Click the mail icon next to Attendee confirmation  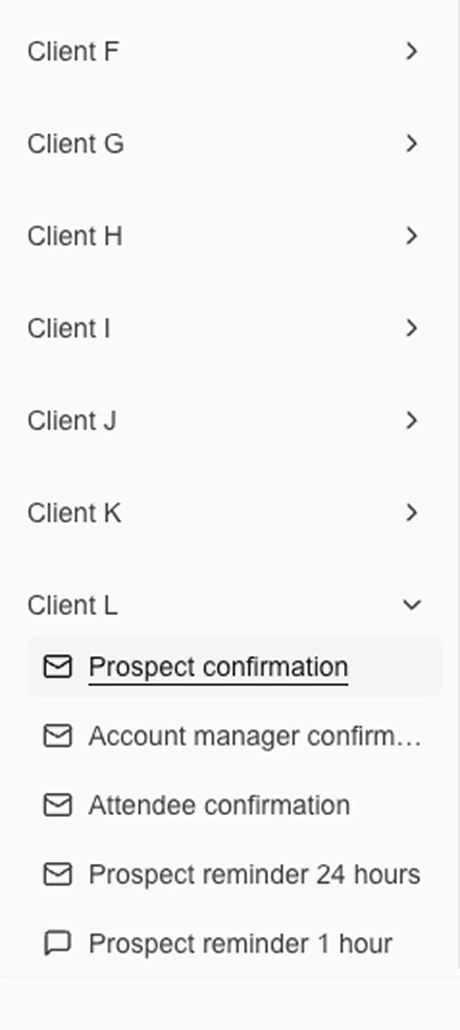click(57, 805)
